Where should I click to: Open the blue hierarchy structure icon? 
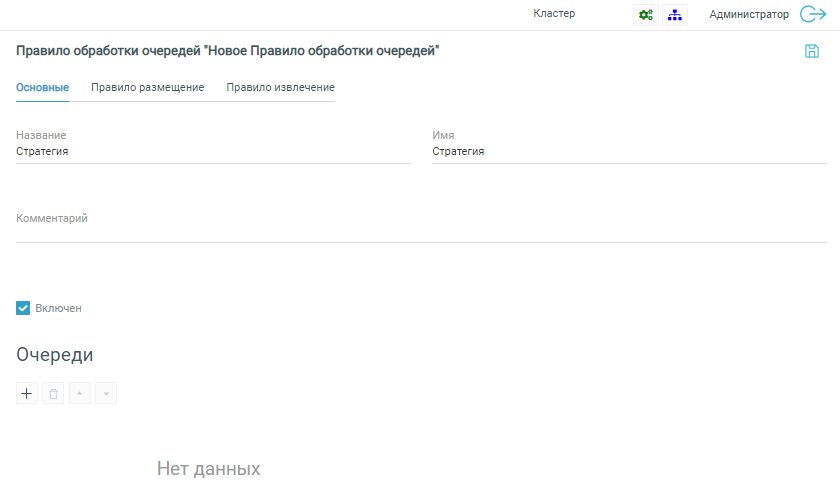(675, 15)
